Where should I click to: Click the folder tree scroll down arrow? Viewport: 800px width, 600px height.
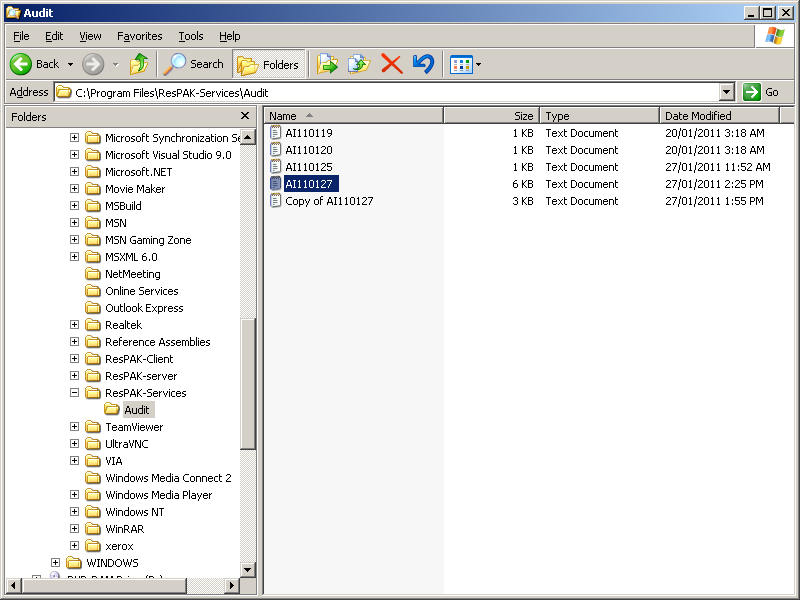pyautogui.click(x=247, y=569)
